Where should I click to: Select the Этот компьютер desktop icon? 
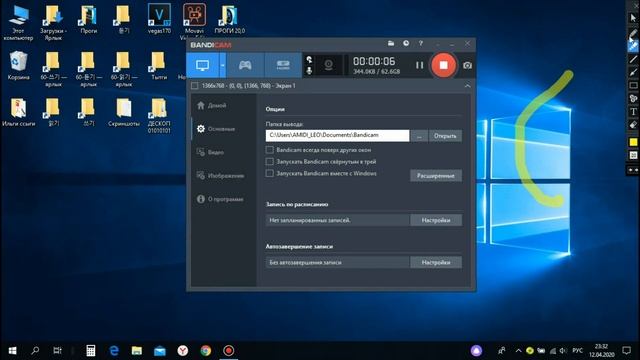pyautogui.click(x=18, y=22)
